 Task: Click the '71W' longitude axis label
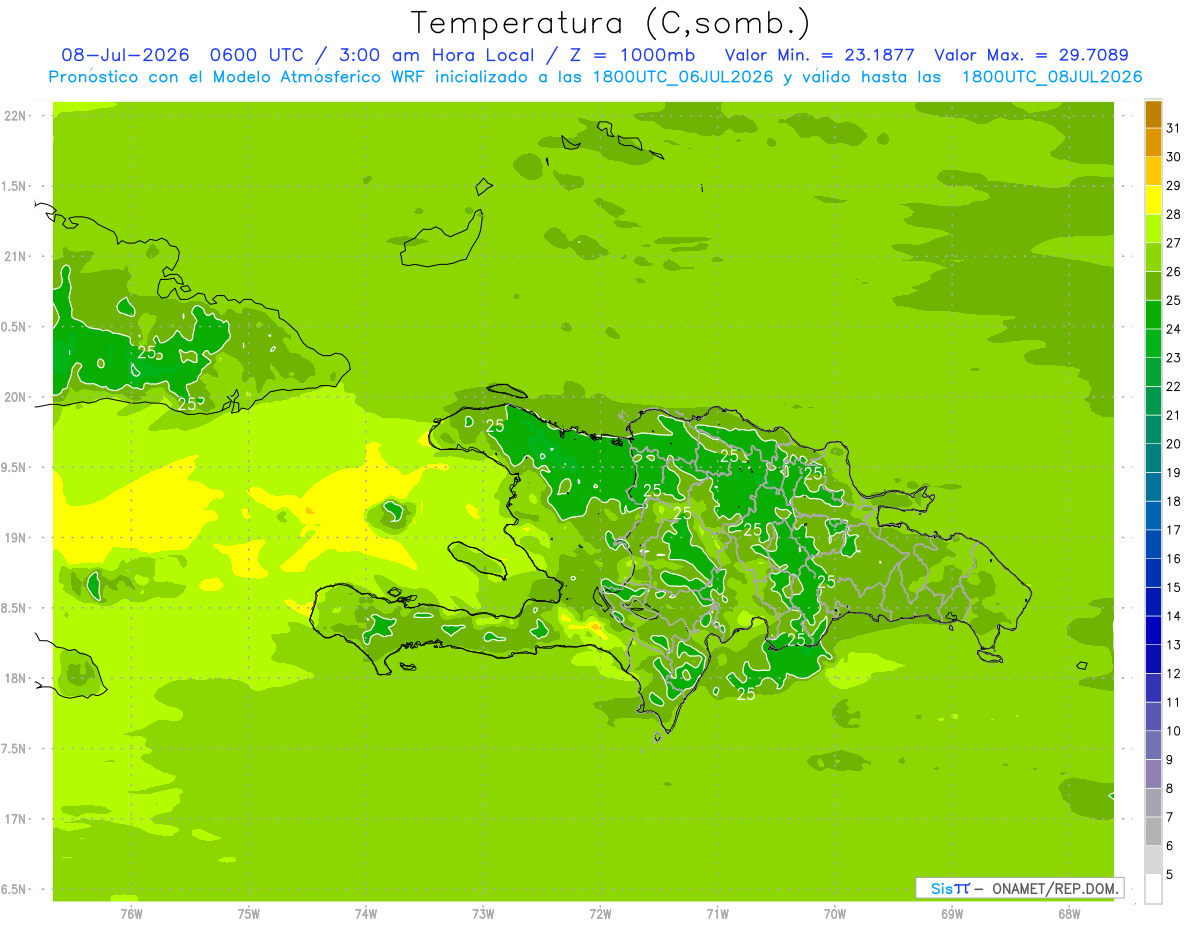coord(717,913)
